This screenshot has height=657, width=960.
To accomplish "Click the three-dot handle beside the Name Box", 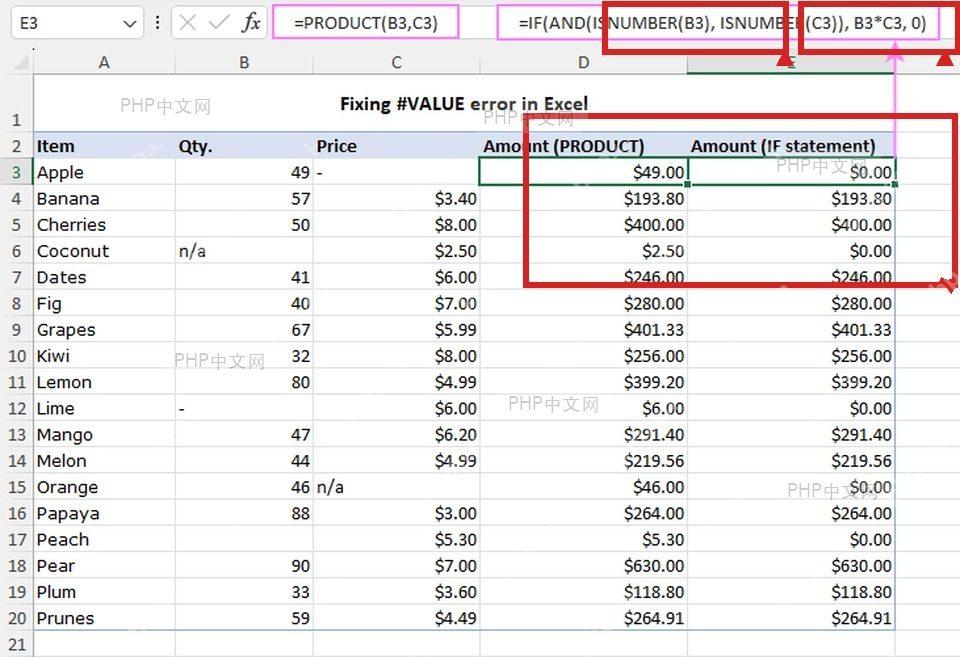I will point(158,23).
